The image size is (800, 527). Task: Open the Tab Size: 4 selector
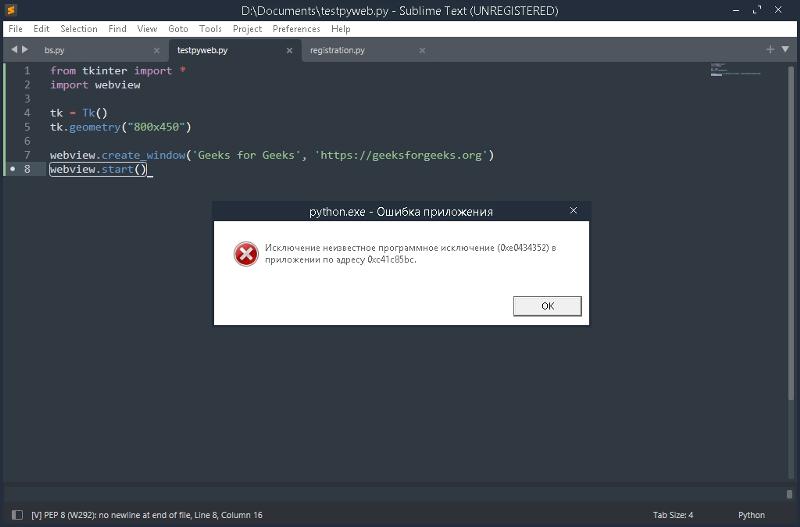click(673, 515)
